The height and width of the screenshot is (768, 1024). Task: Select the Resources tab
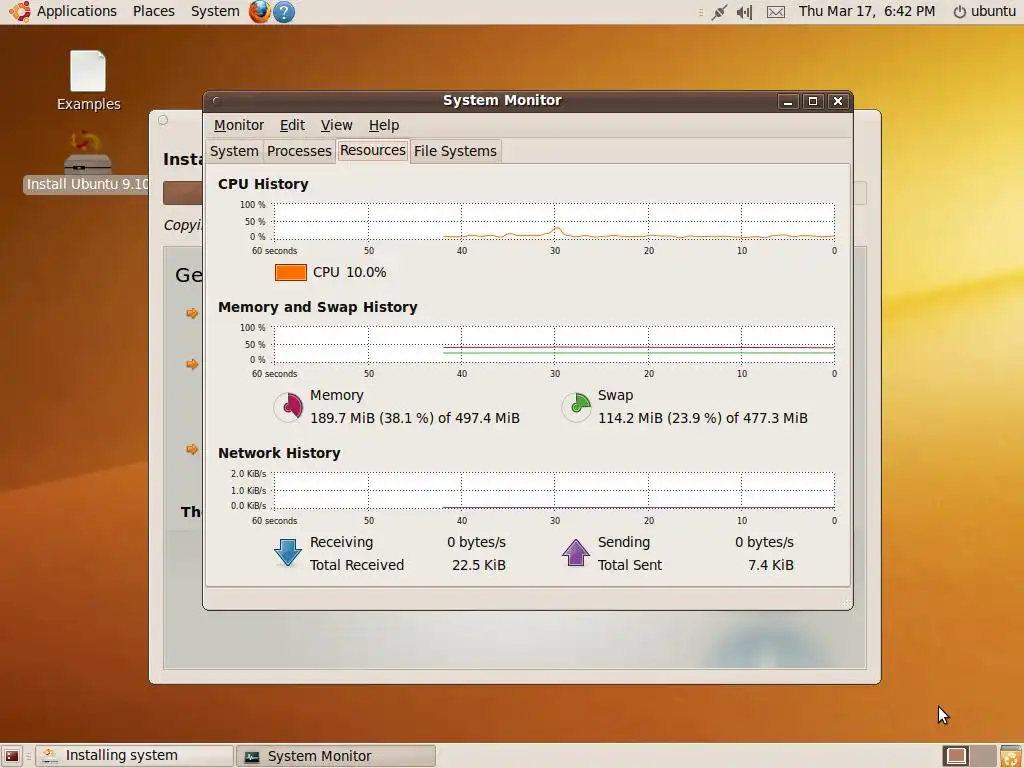coord(373,150)
